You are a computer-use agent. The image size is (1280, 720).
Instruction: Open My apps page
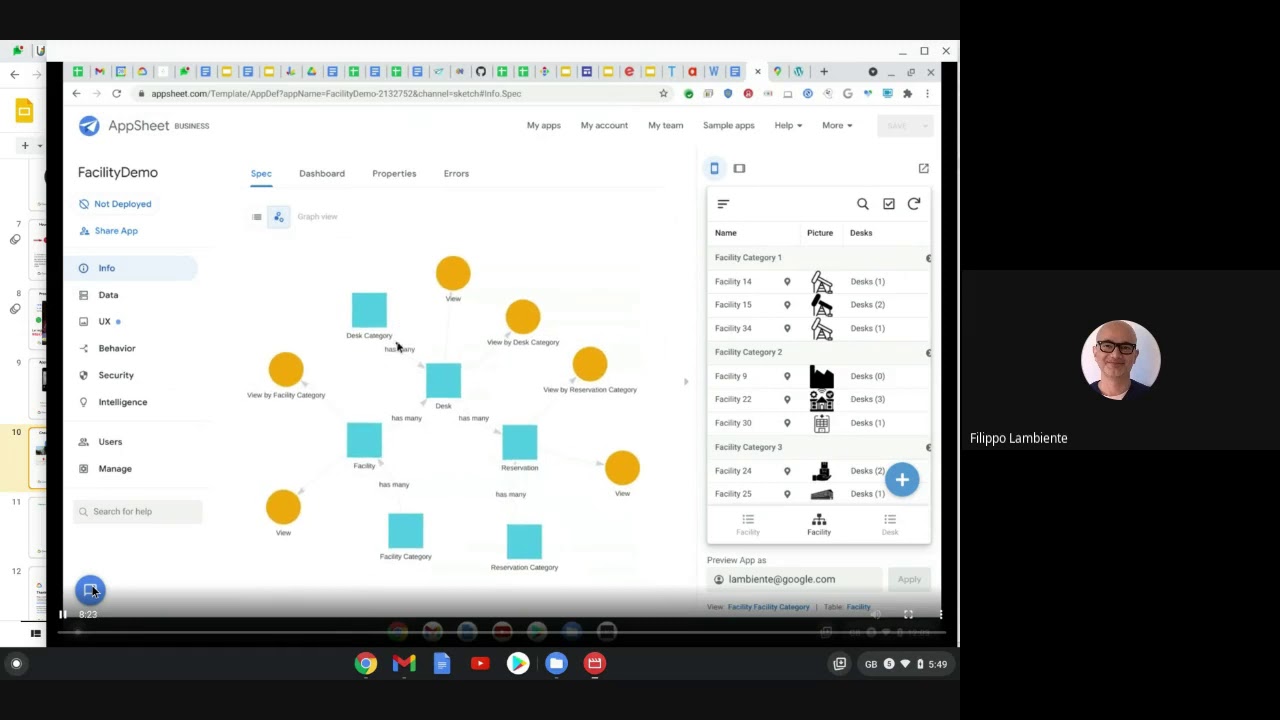point(544,126)
